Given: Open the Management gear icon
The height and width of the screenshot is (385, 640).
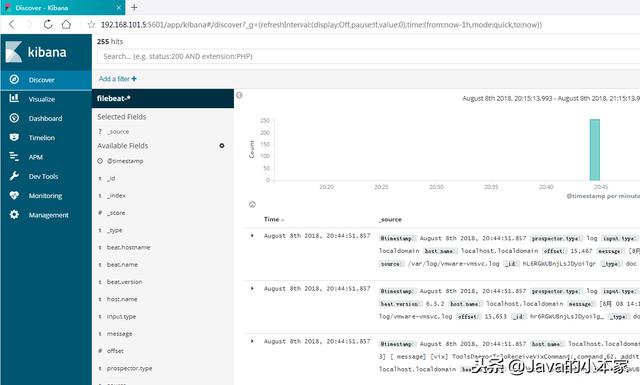Looking at the screenshot, I should pos(14,214).
